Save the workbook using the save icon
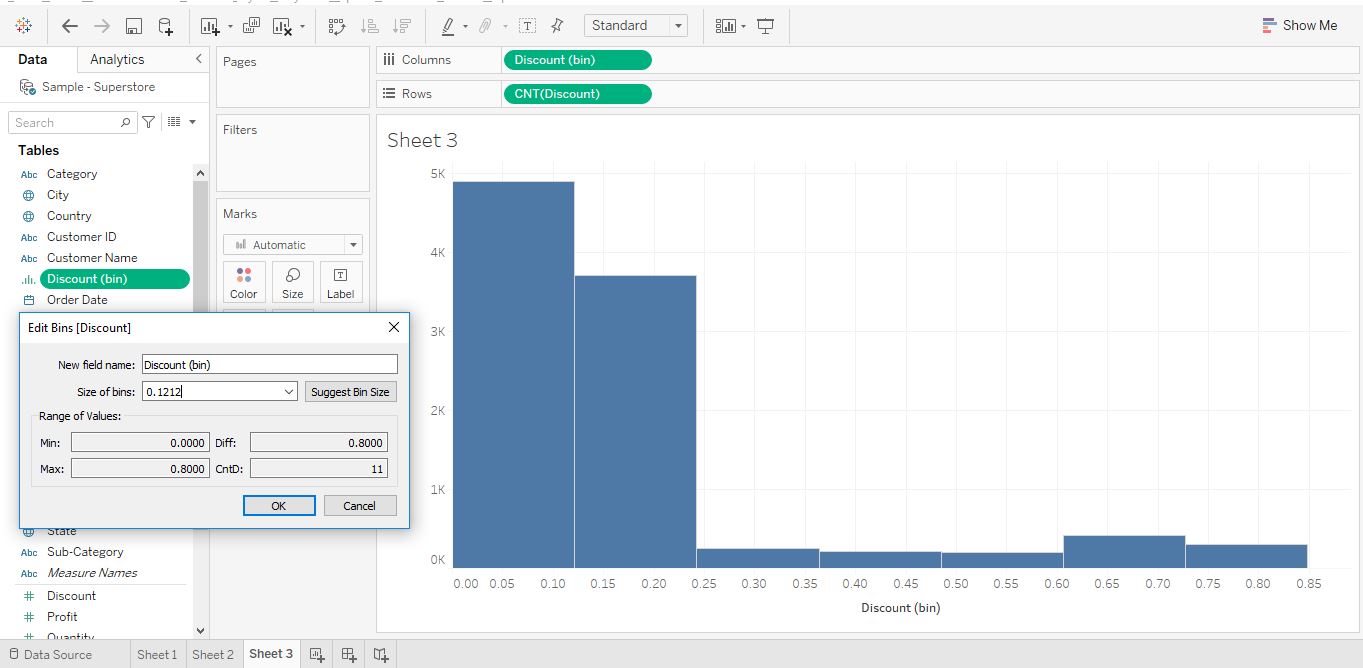 point(134,25)
